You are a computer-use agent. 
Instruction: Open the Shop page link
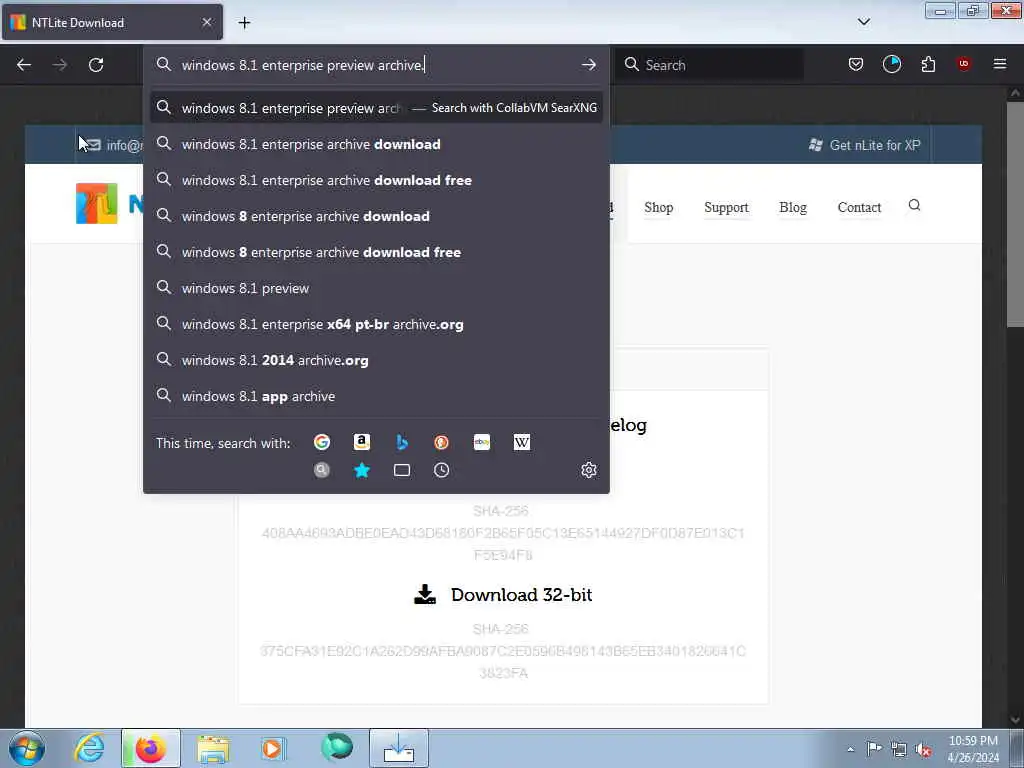click(658, 207)
